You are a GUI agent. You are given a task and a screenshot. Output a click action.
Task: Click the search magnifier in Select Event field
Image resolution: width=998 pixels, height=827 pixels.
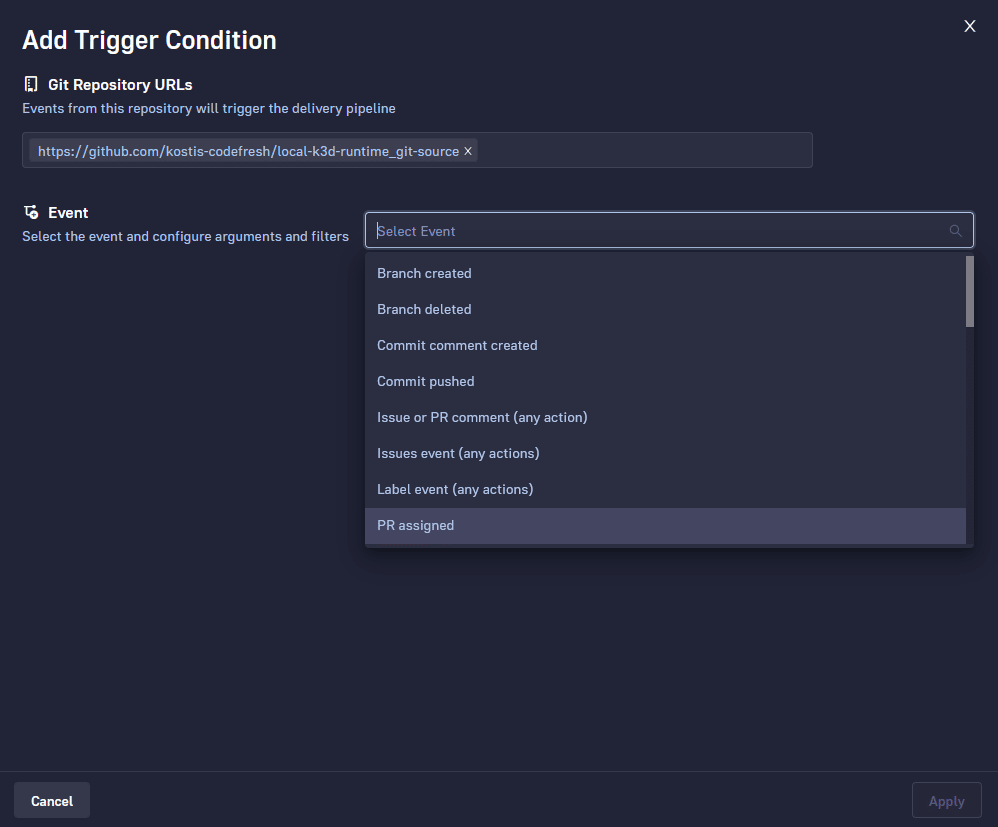click(x=955, y=230)
